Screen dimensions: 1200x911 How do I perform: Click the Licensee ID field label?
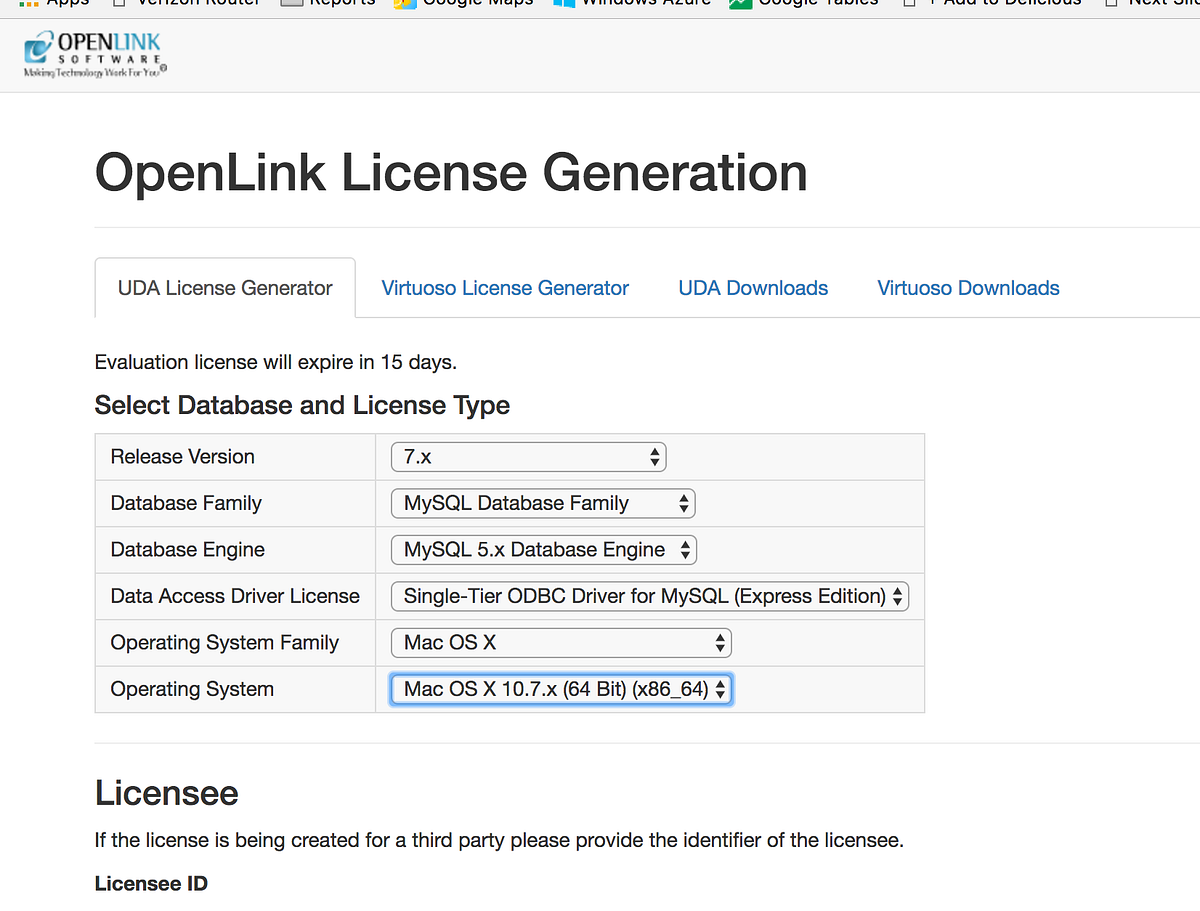click(x=151, y=884)
